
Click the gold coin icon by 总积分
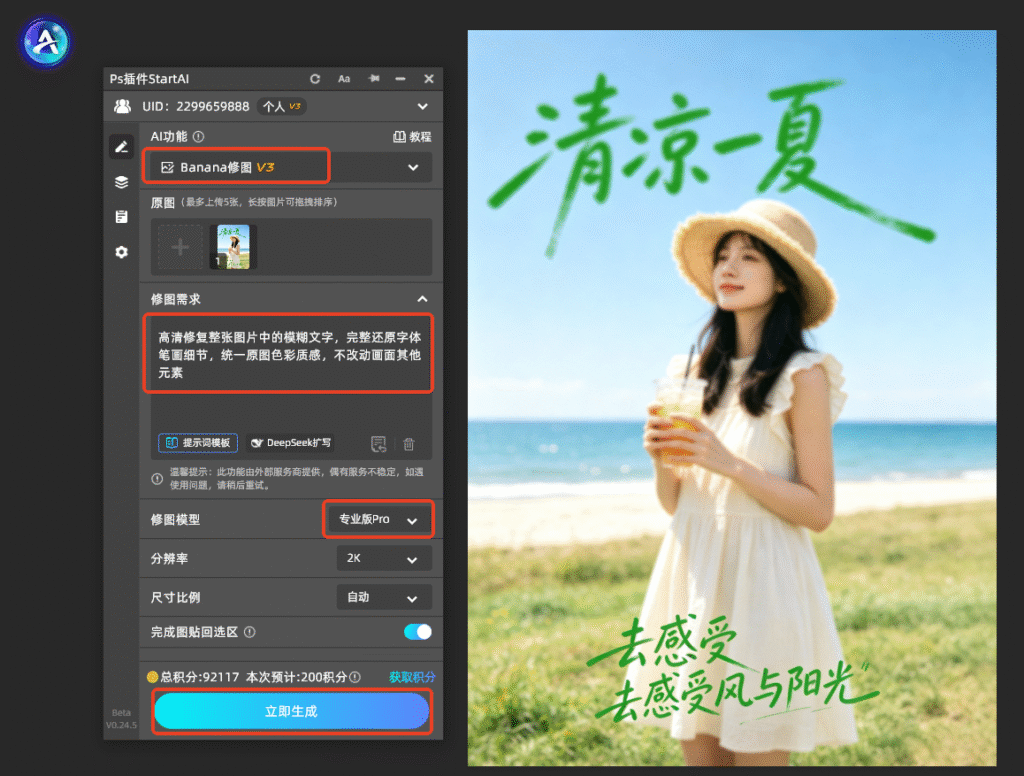(152, 677)
